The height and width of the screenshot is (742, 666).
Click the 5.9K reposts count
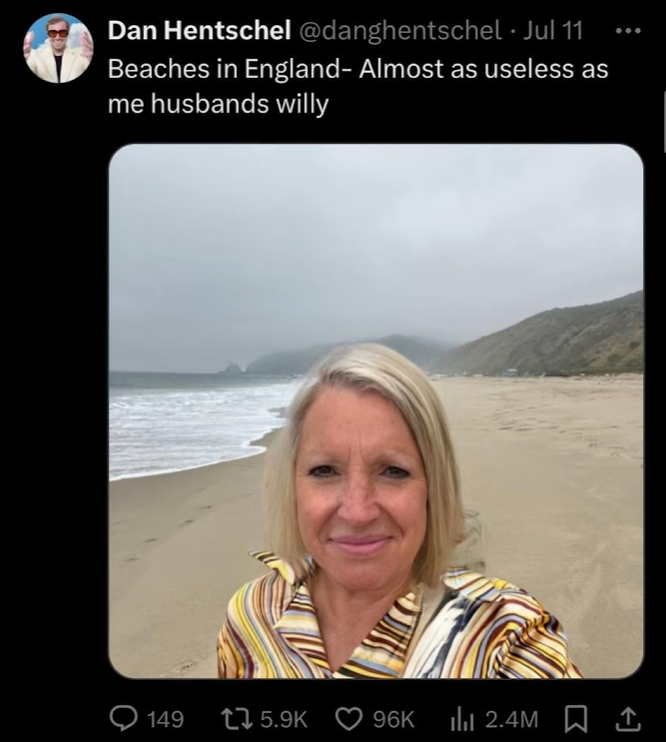285,718
